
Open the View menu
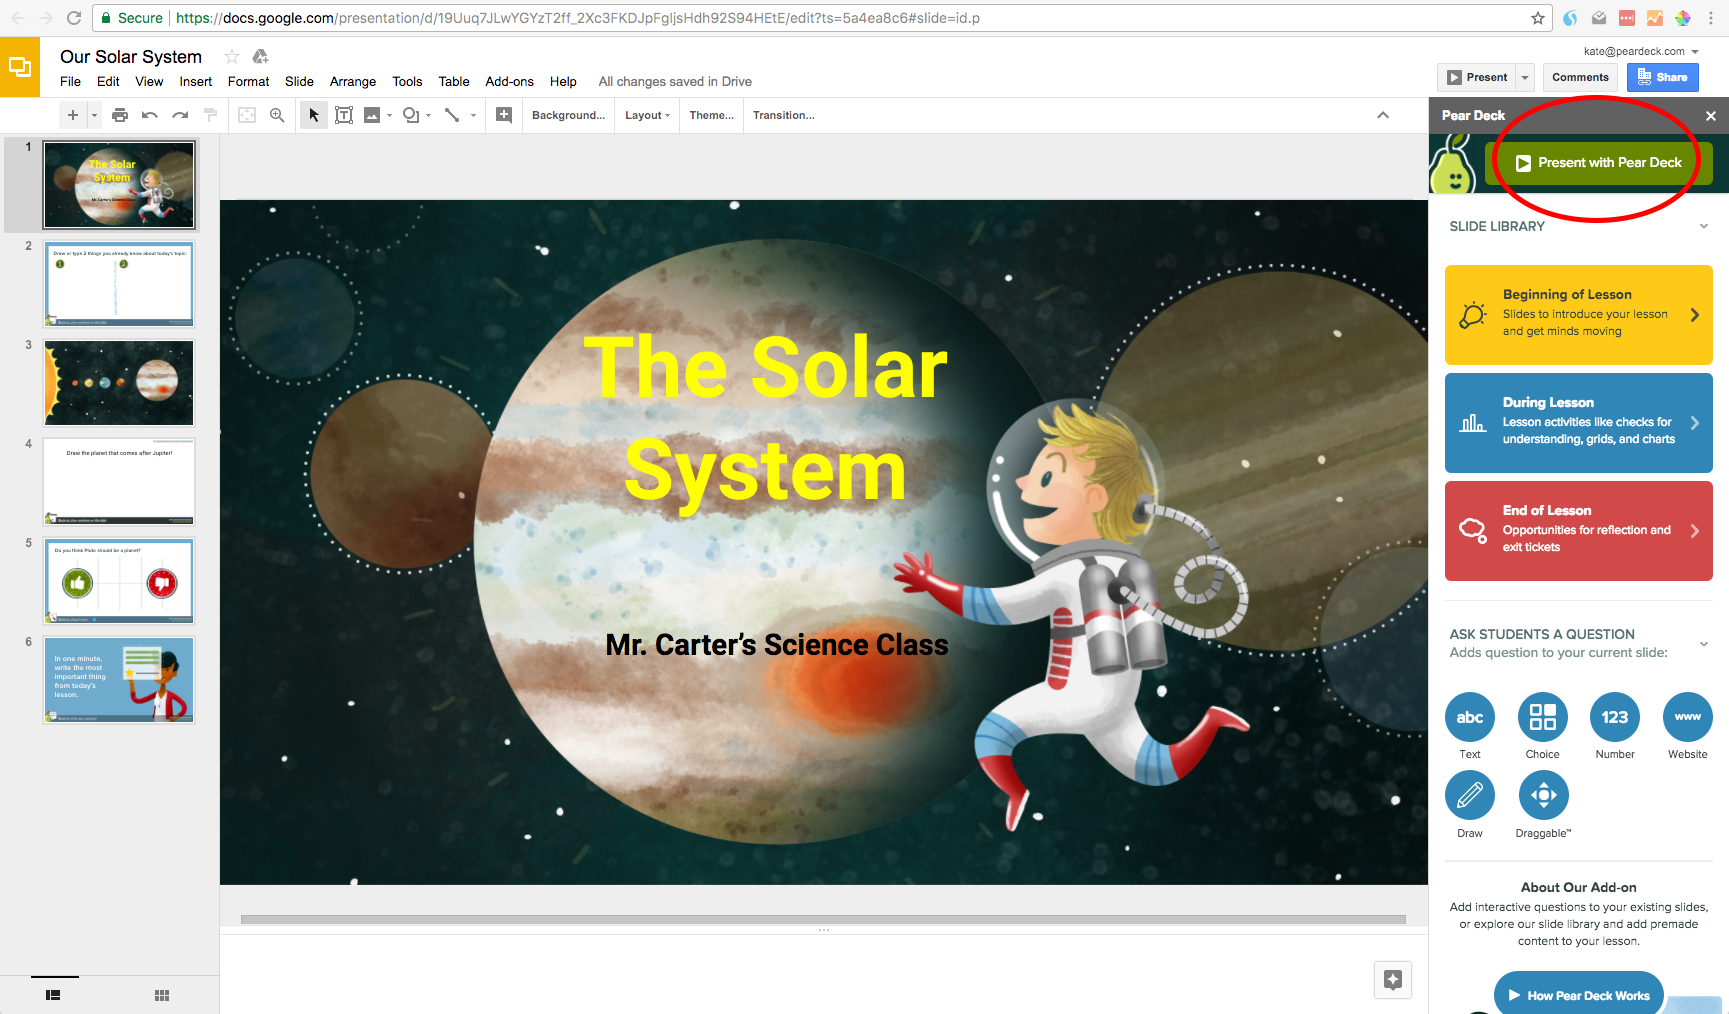pos(149,82)
